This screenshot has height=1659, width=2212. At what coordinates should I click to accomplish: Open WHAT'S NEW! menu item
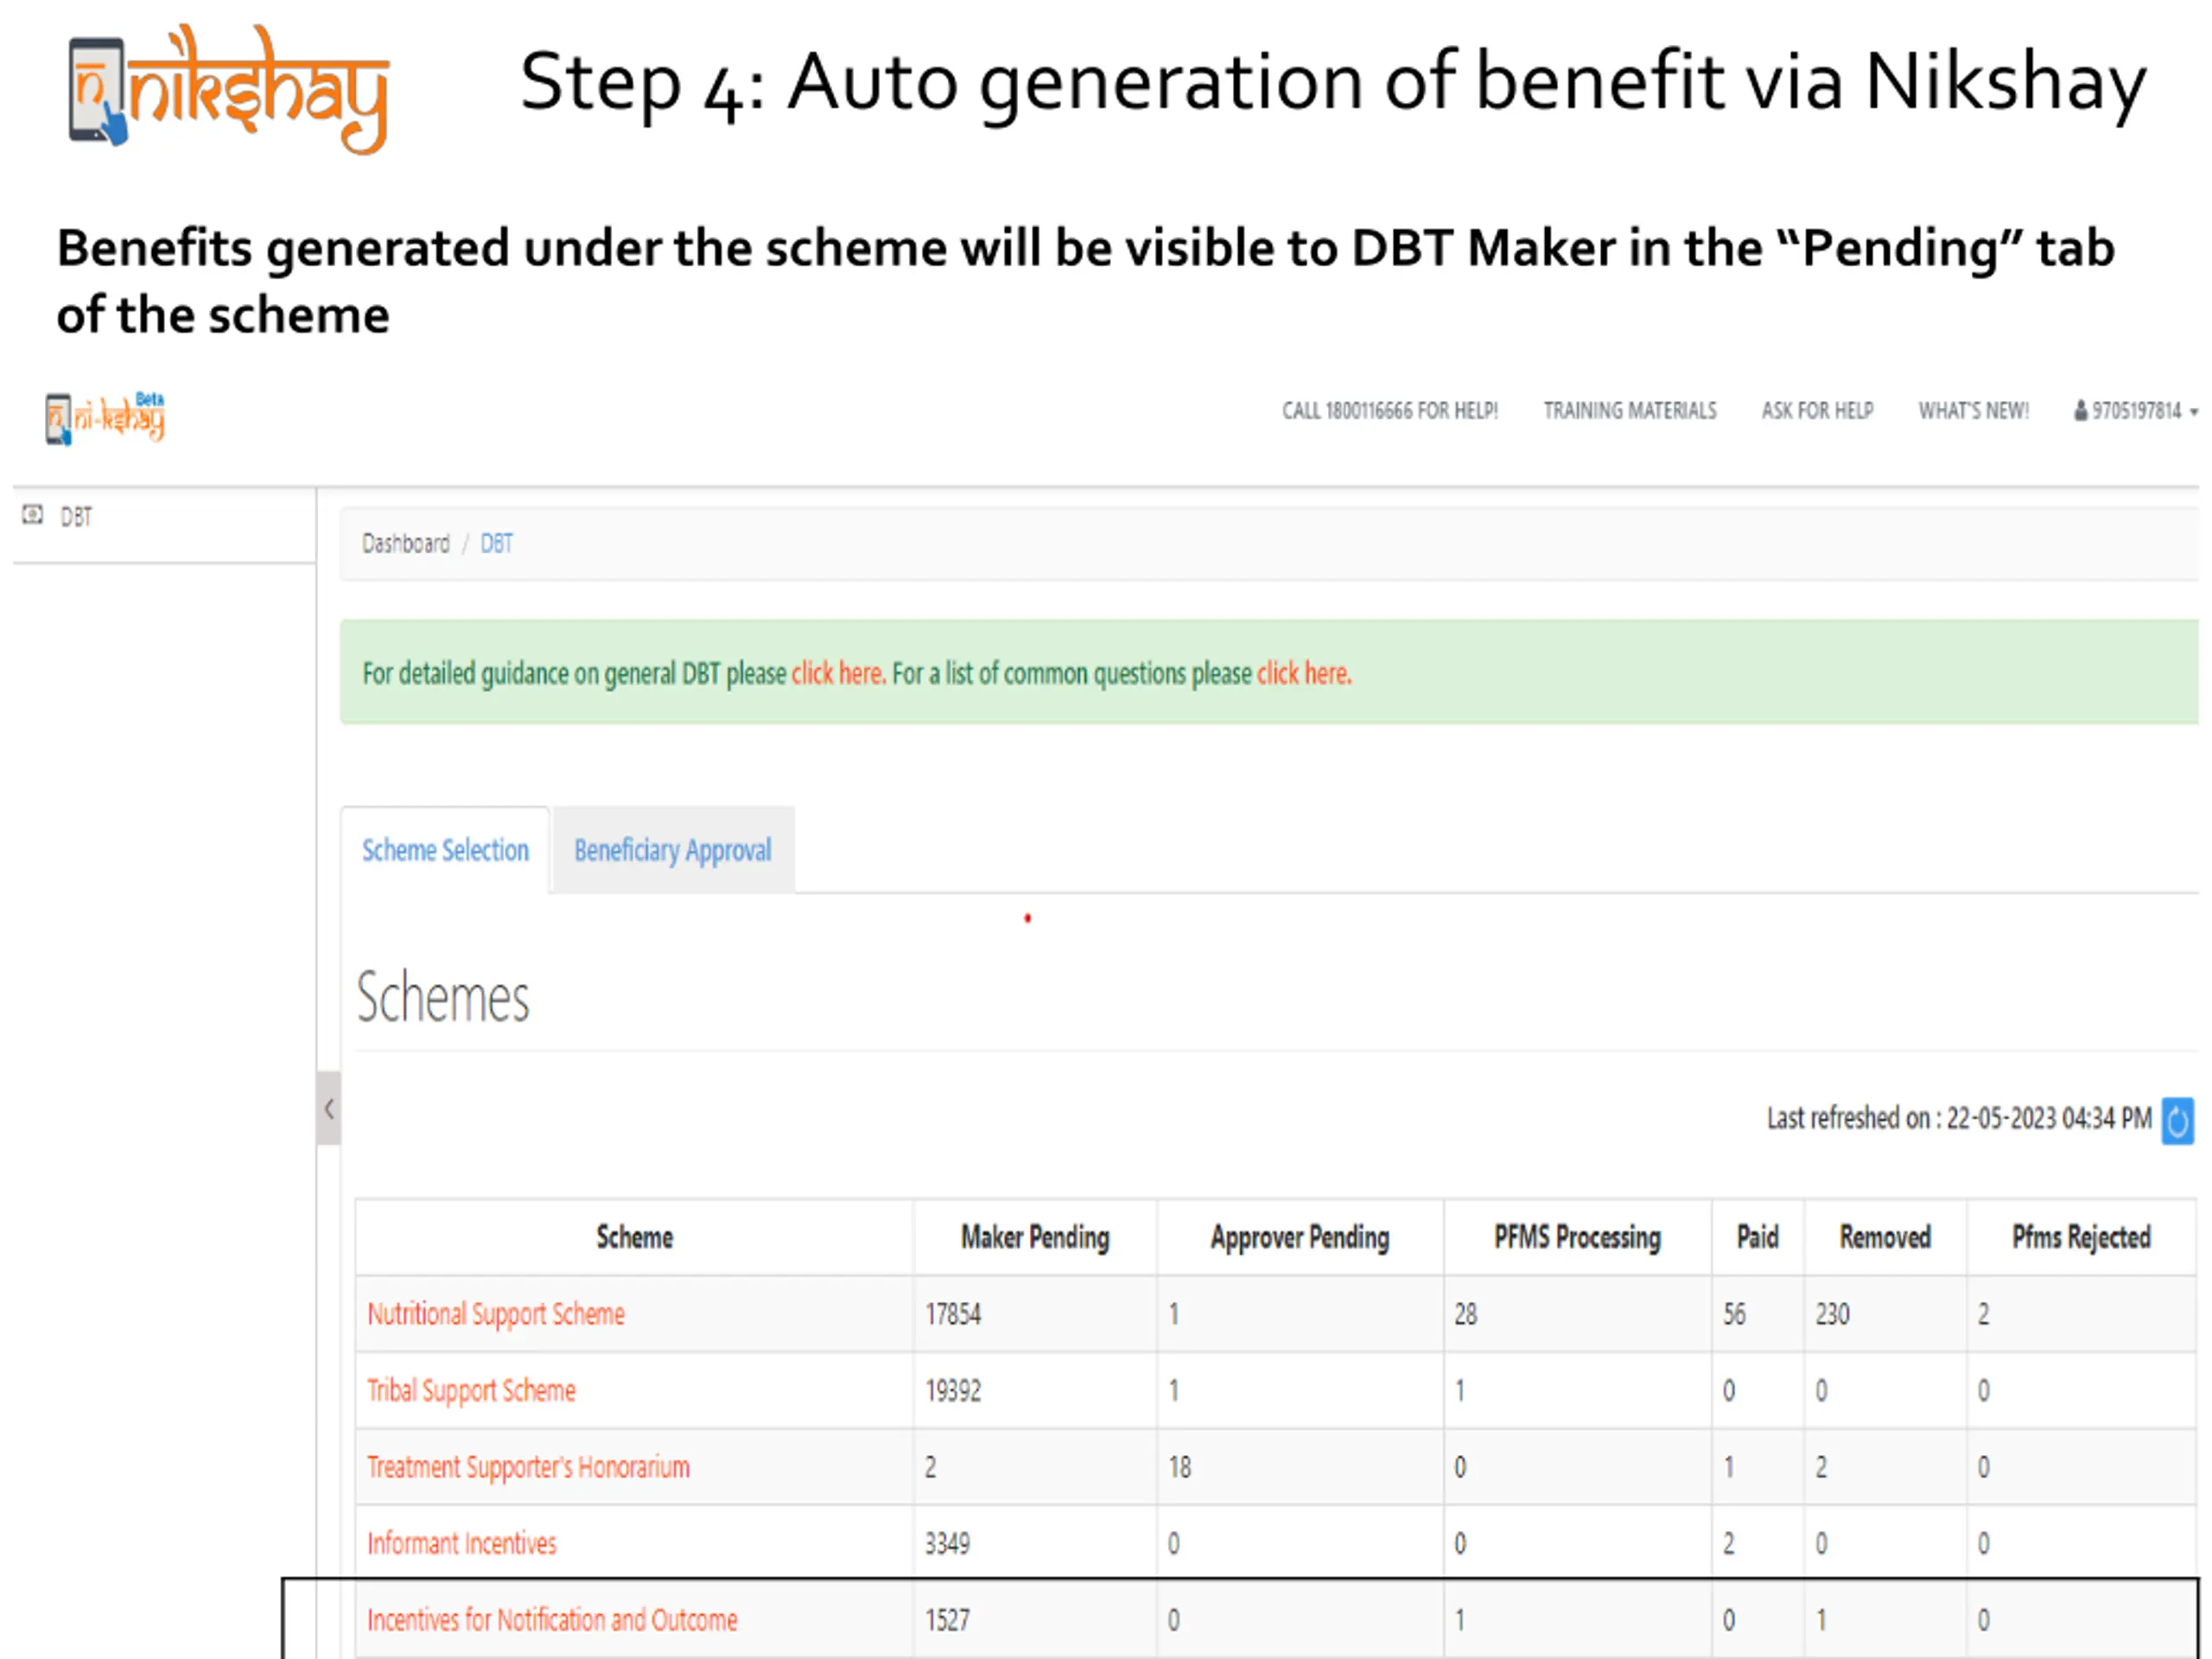point(1973,411)
